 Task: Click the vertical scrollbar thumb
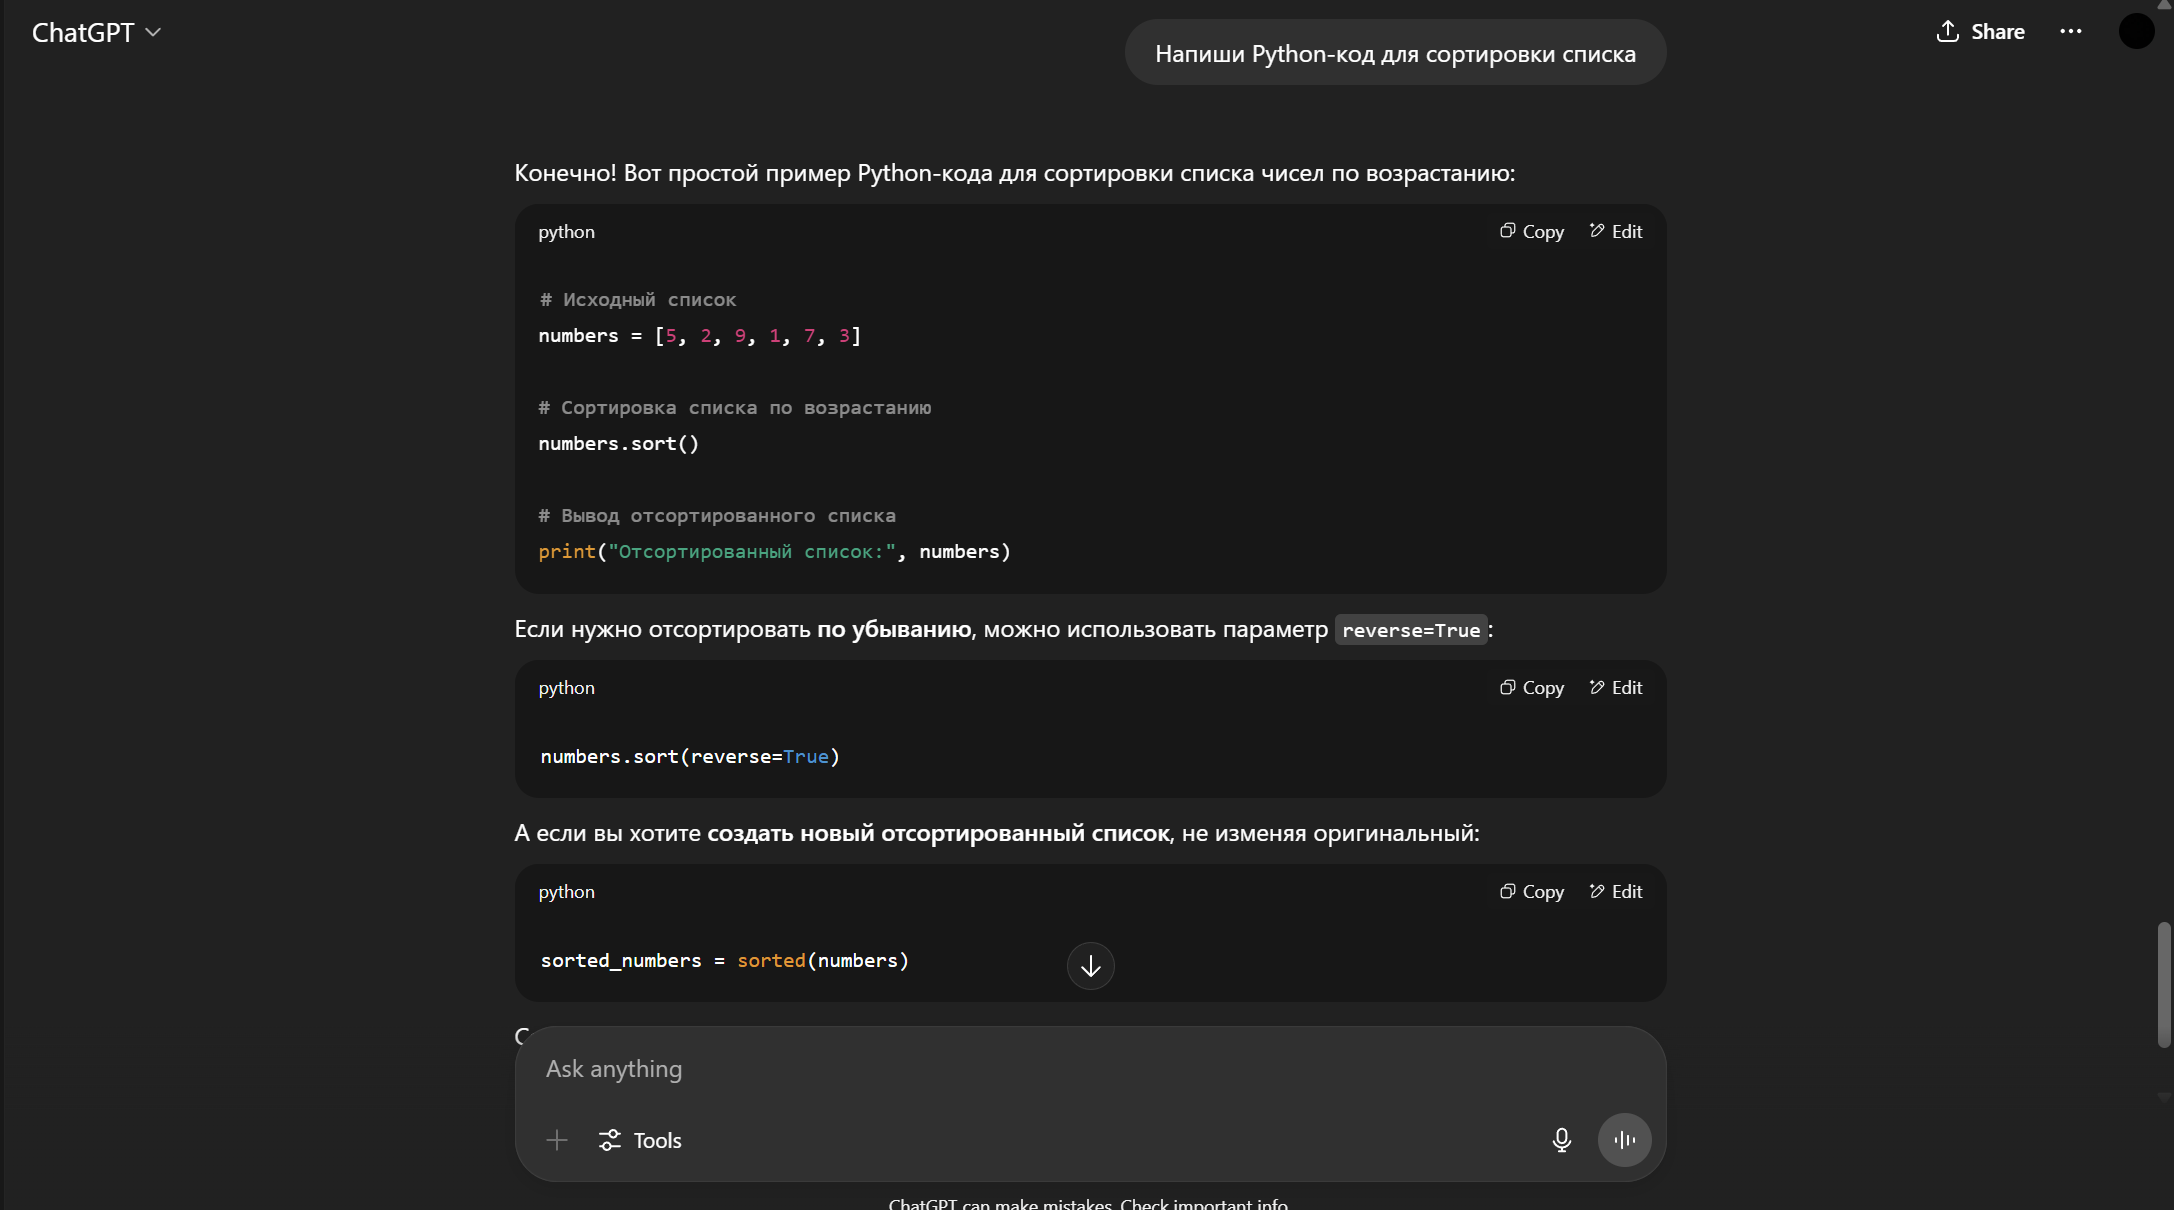click(2164, 985)
